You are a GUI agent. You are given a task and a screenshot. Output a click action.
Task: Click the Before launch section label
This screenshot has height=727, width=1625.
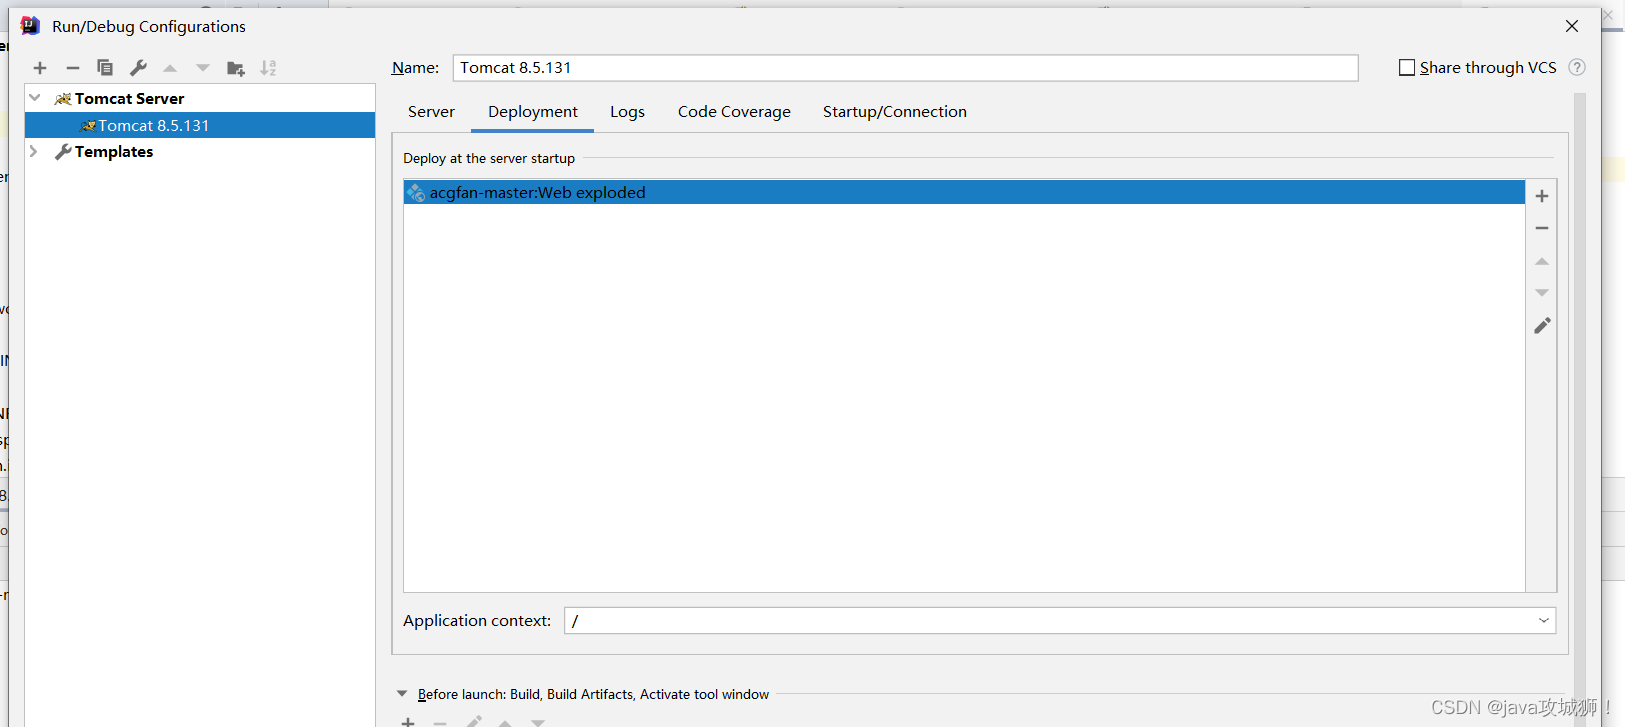pyautogui.click(x=593, y=694)
